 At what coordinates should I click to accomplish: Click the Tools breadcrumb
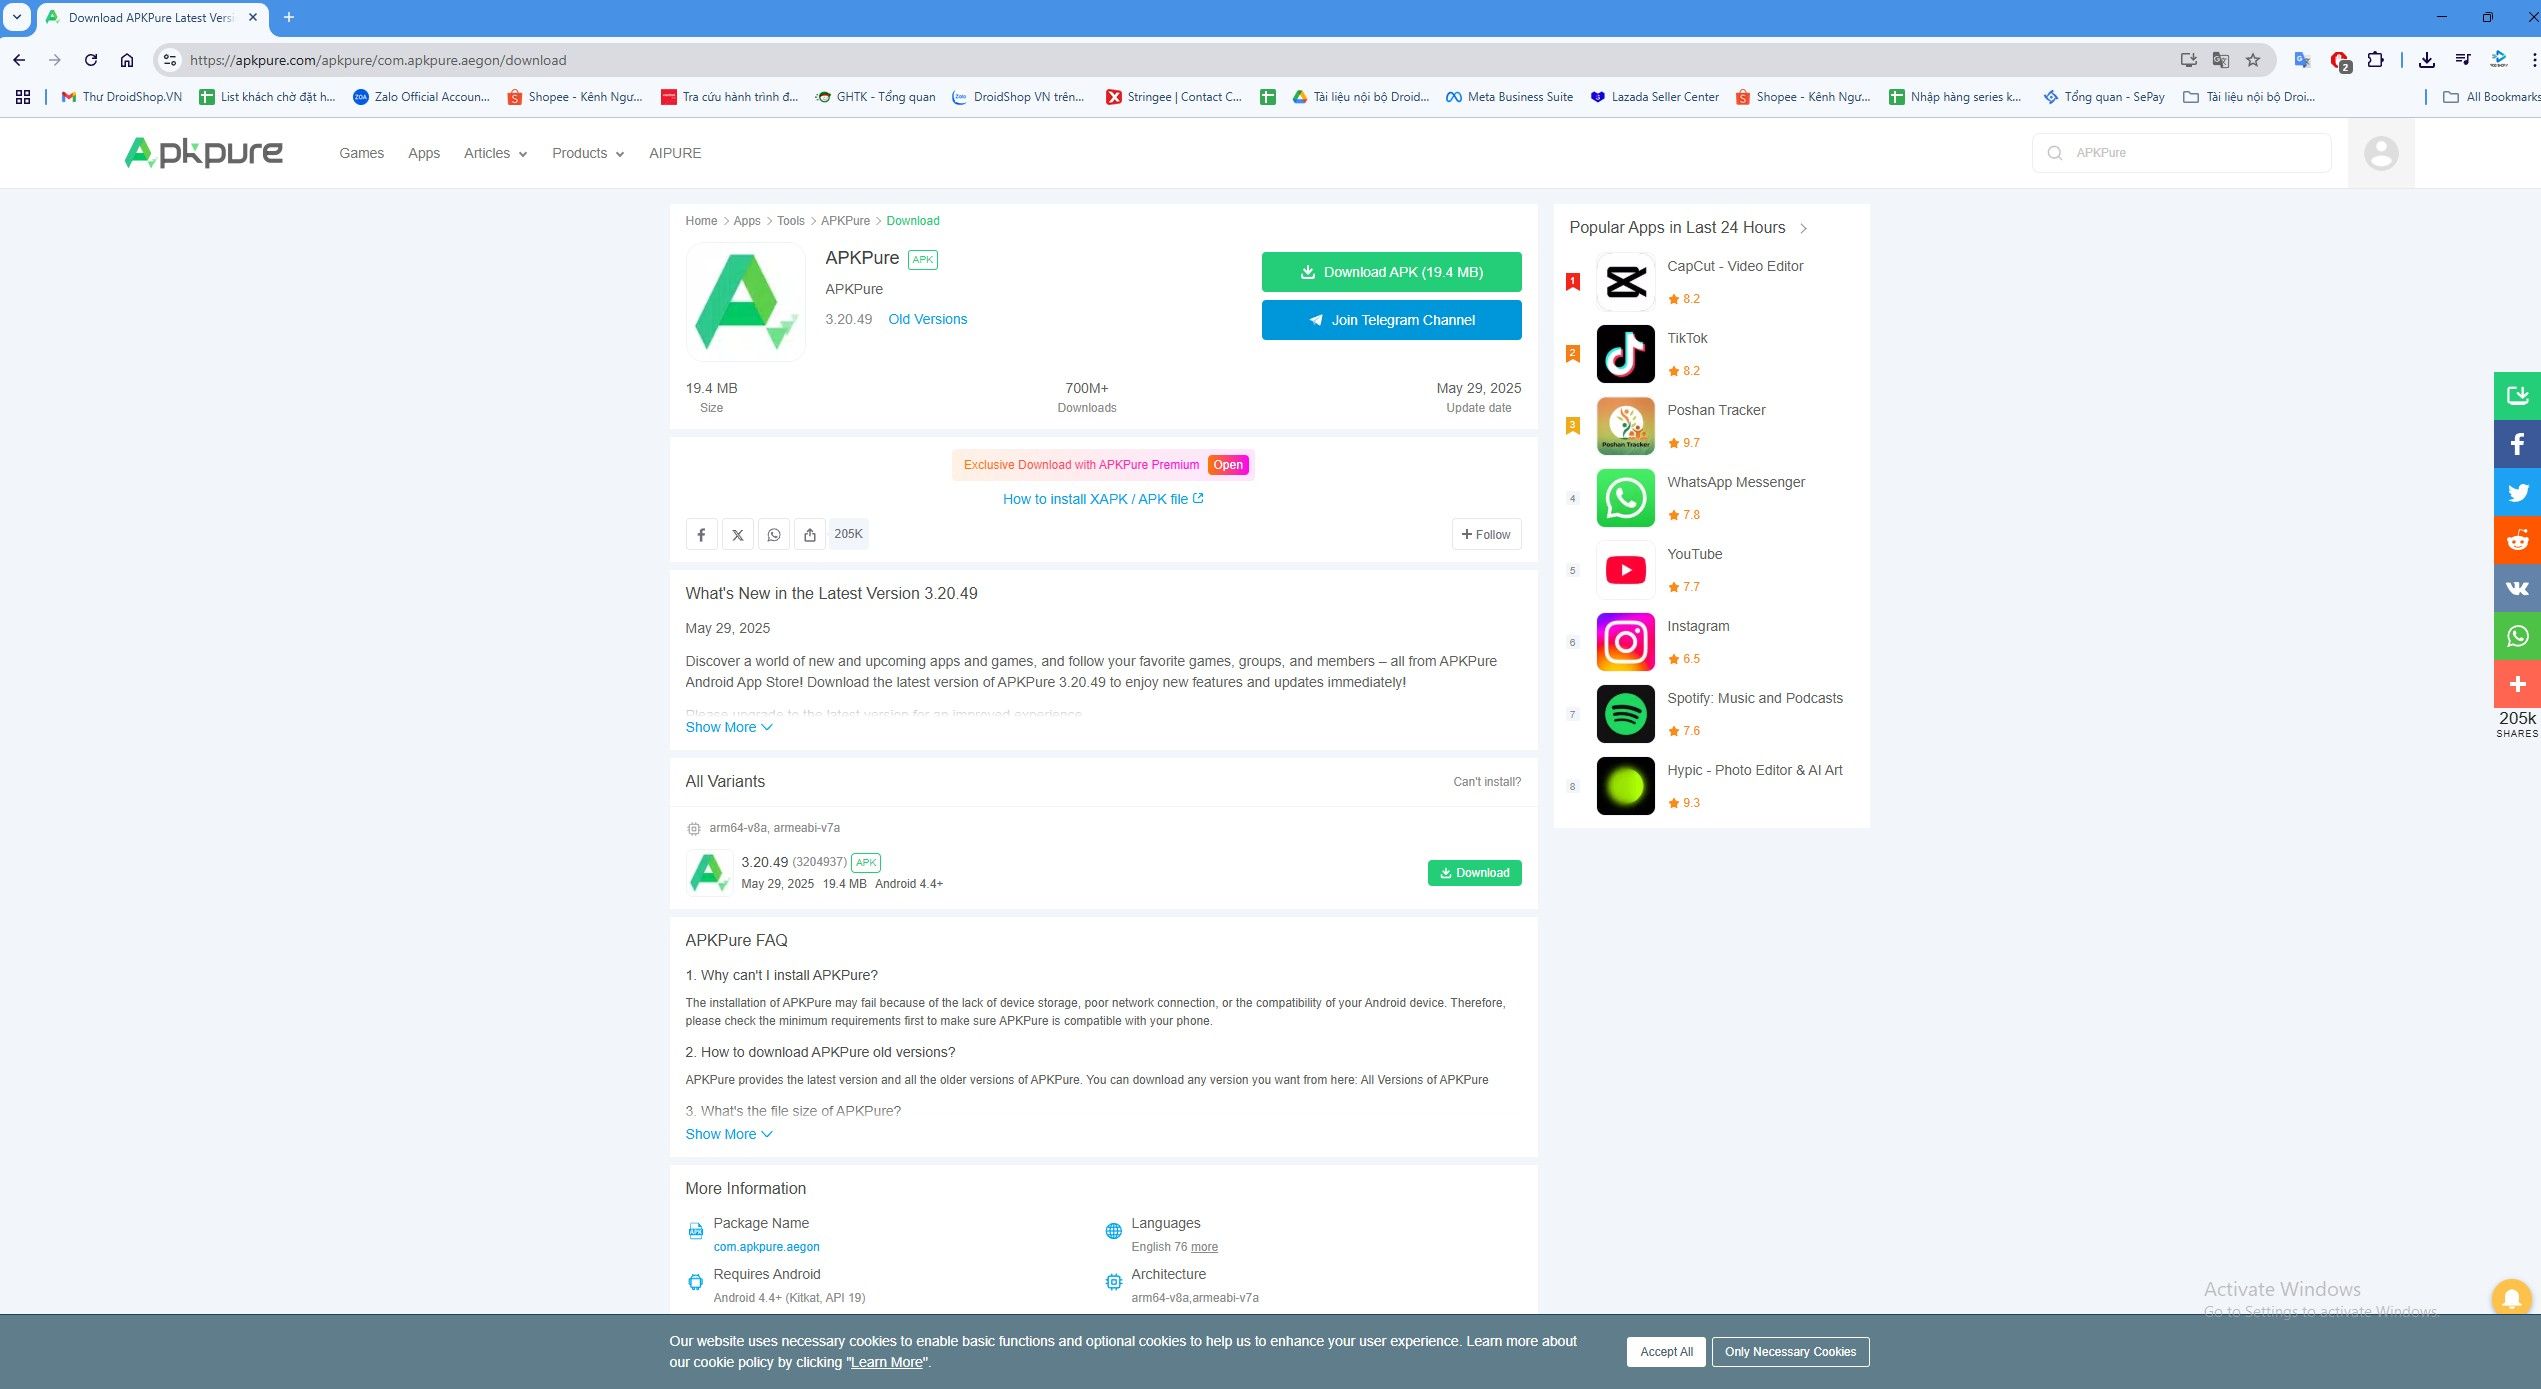pyautogui.click(x=790, y=221)
